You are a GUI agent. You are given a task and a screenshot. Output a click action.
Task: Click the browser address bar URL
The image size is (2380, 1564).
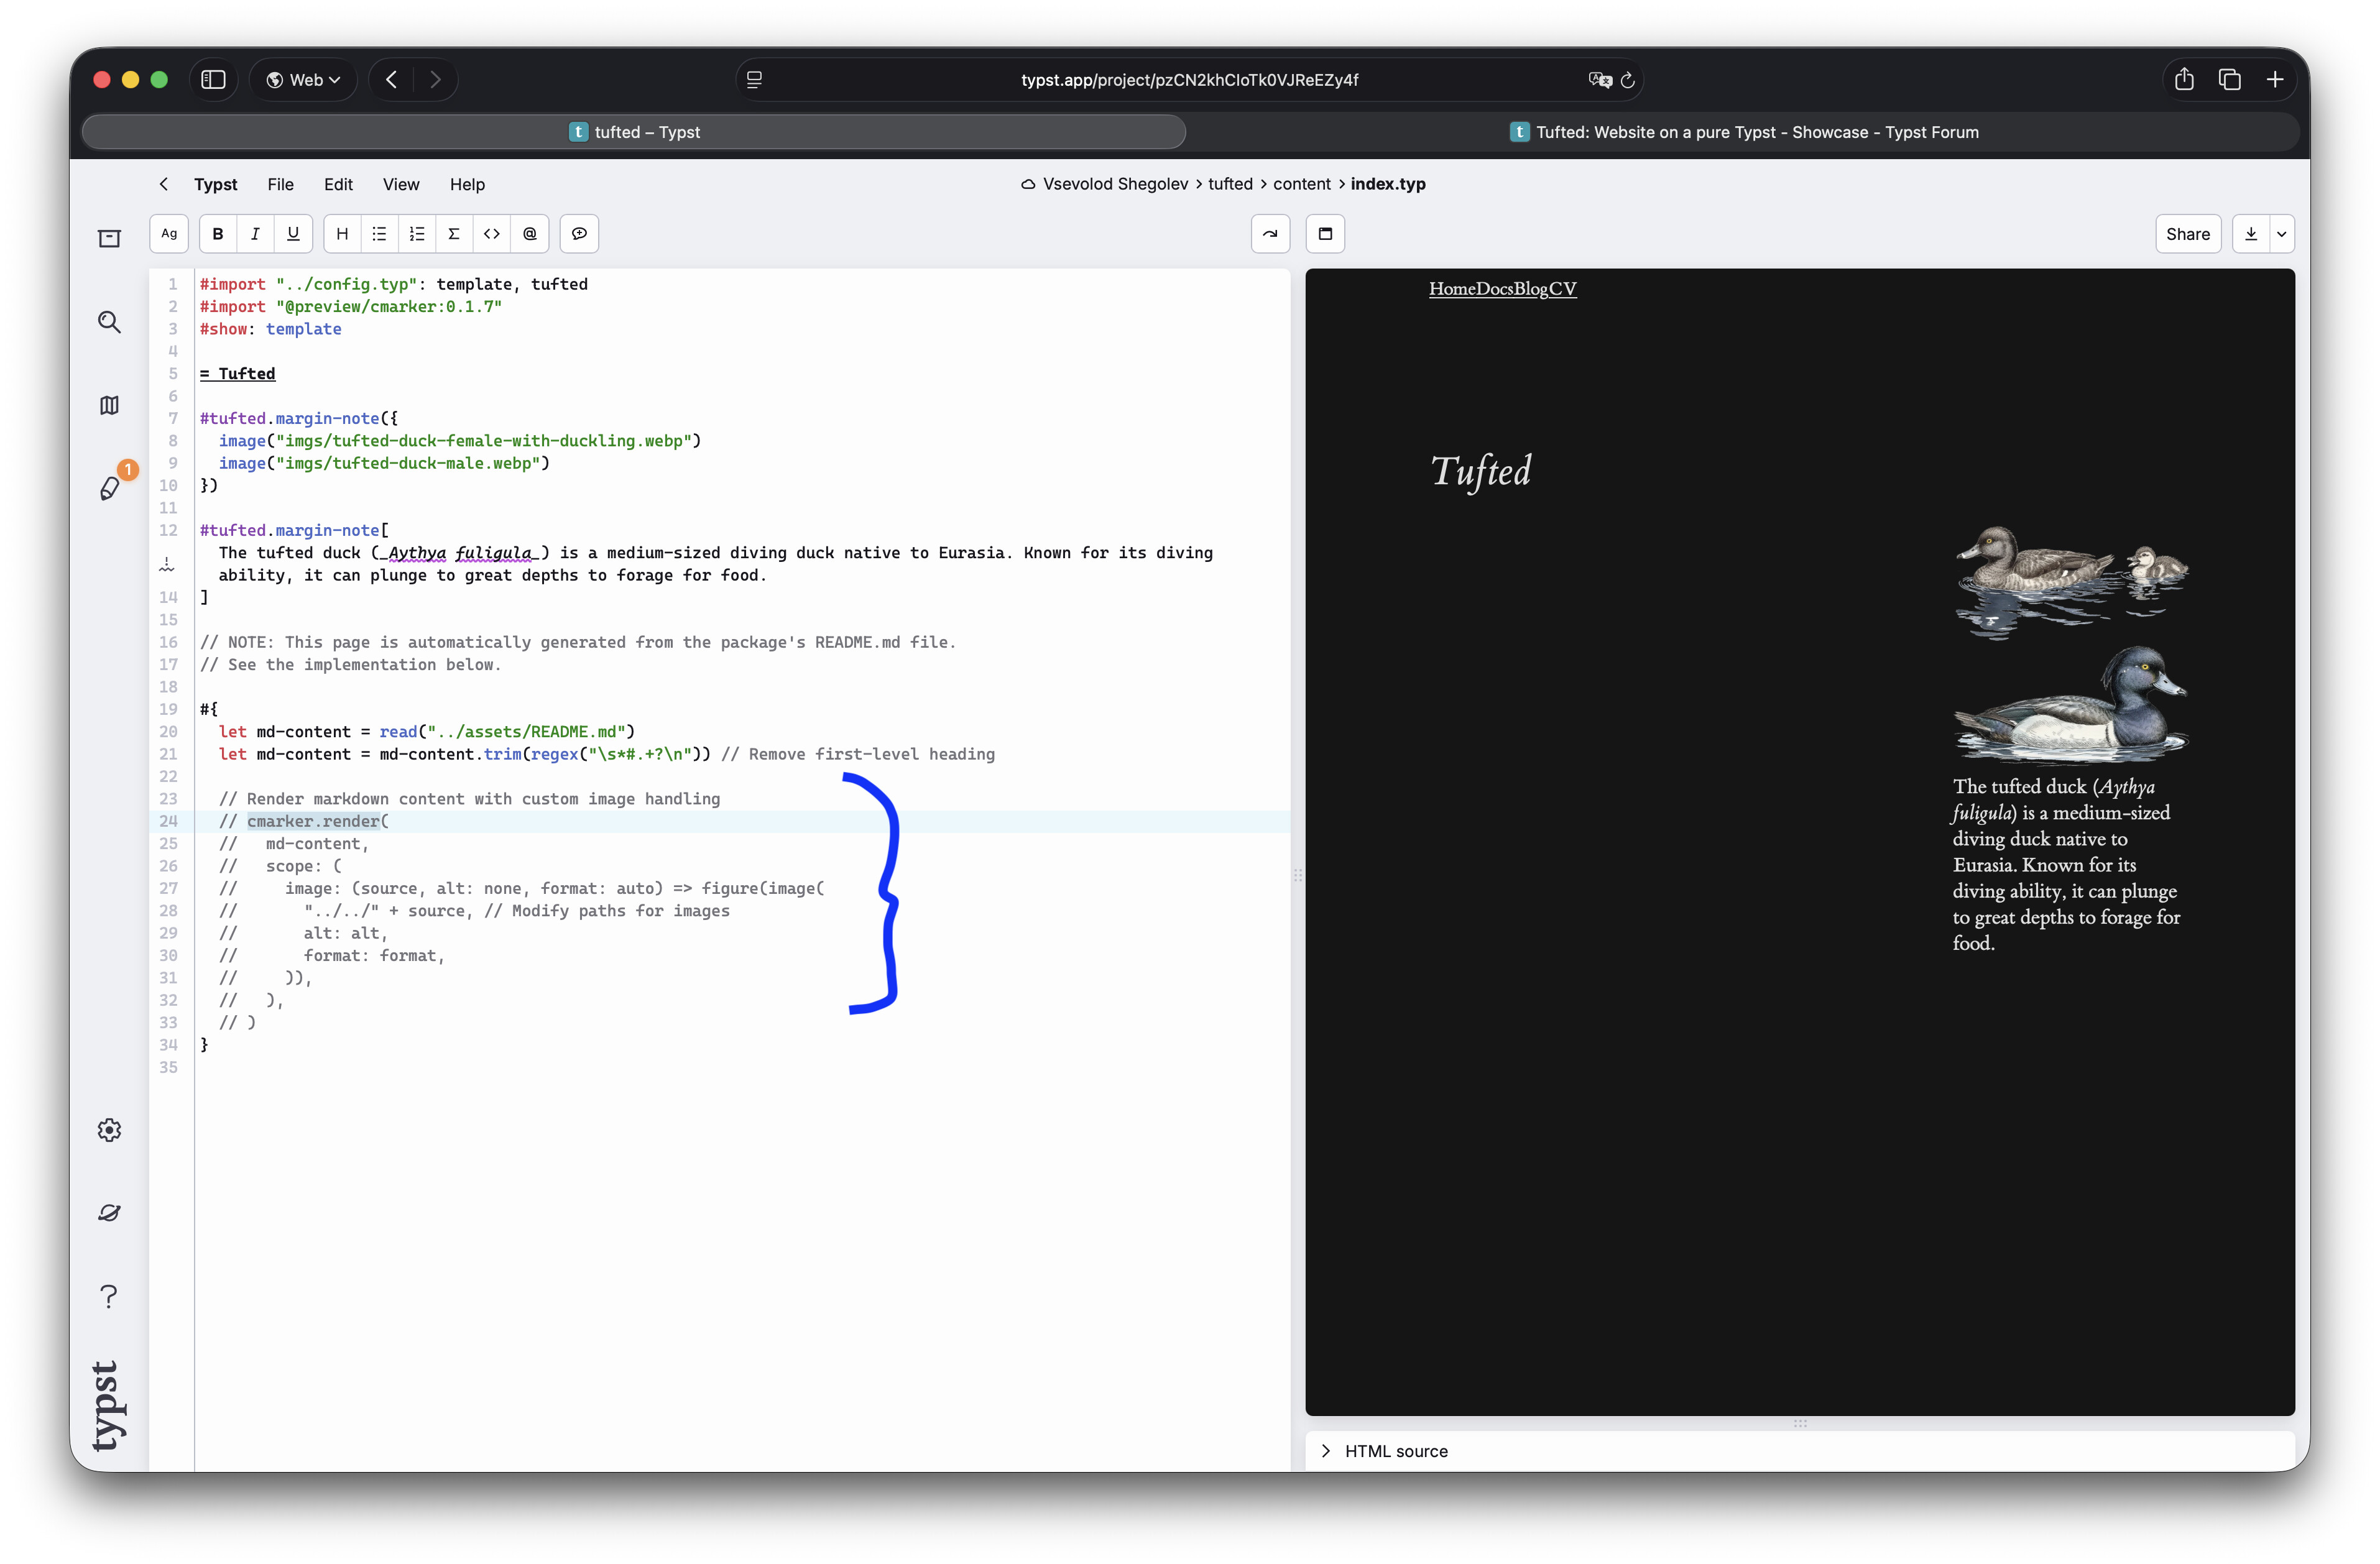click(1188, 80)
